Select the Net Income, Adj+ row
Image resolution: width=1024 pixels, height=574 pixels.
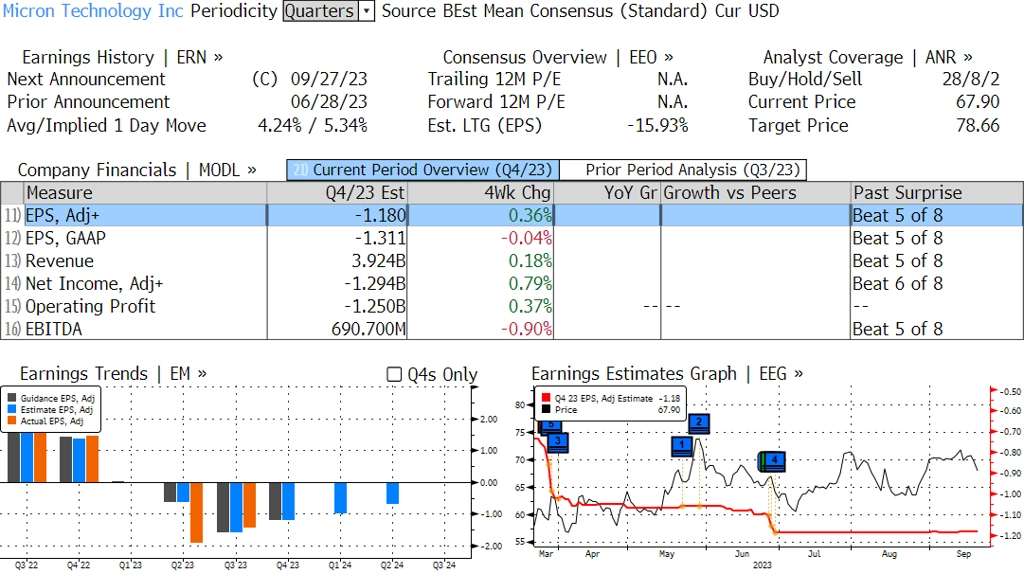pyautogui.click(x=511, y=283)
